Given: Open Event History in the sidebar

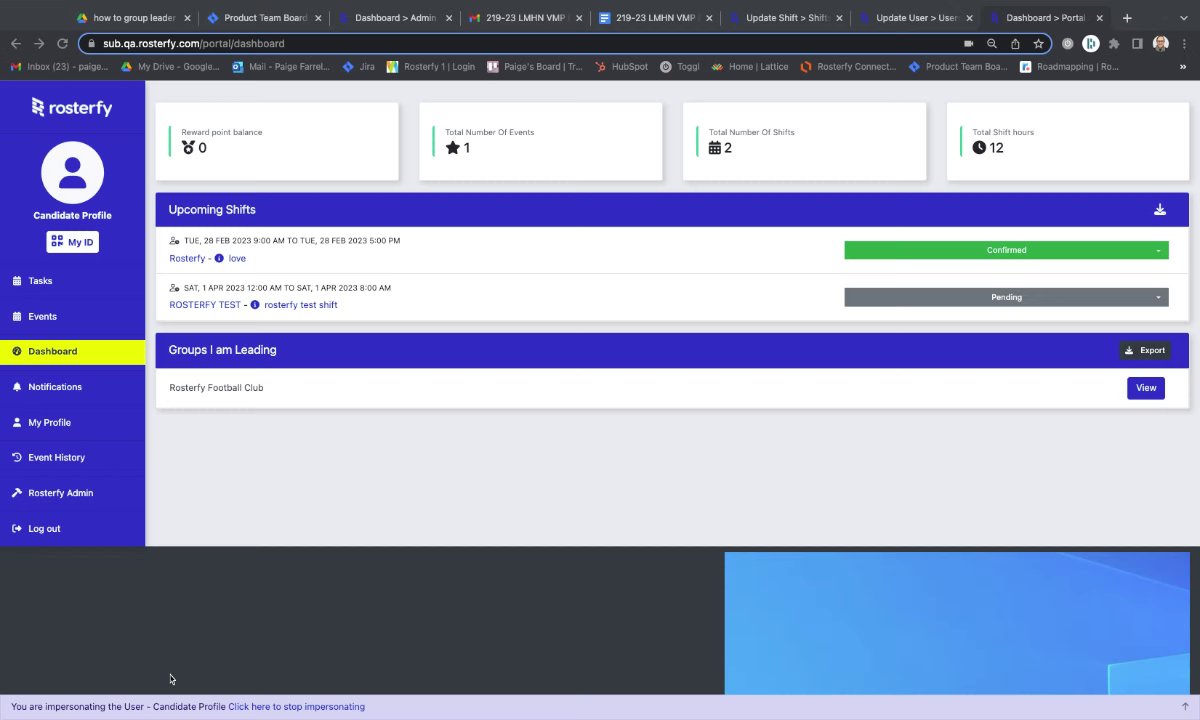Looking at the screenshot, I should tap(72, 457).
